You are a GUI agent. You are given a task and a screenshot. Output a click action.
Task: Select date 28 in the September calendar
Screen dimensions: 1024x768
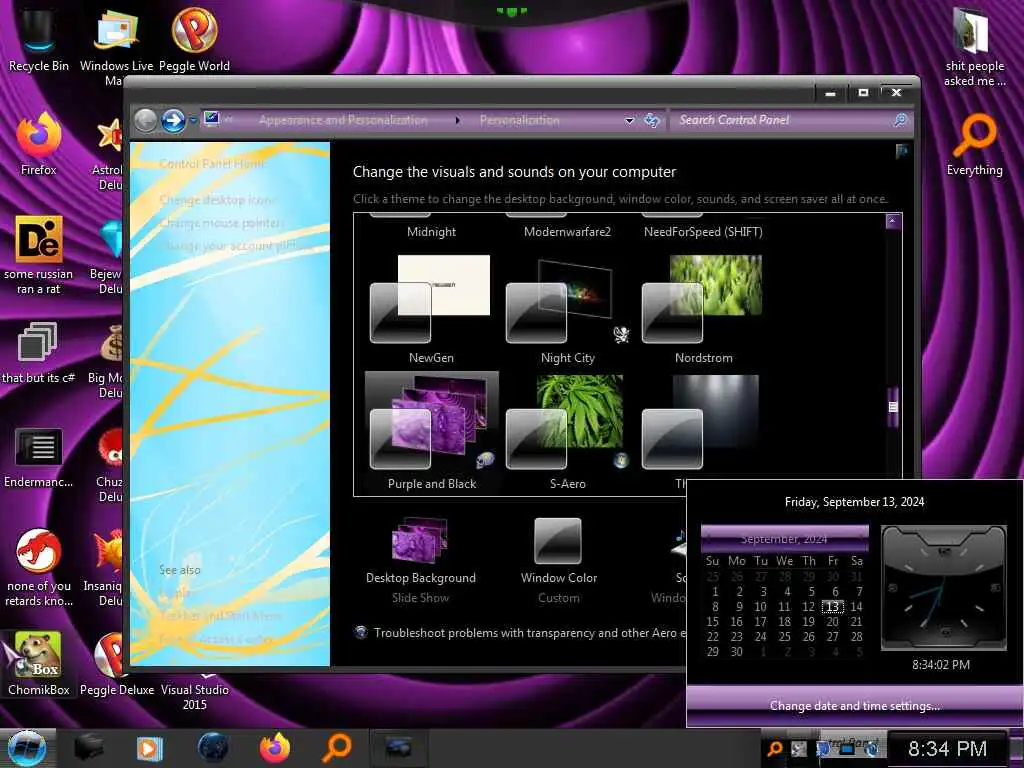click(856, 637)
